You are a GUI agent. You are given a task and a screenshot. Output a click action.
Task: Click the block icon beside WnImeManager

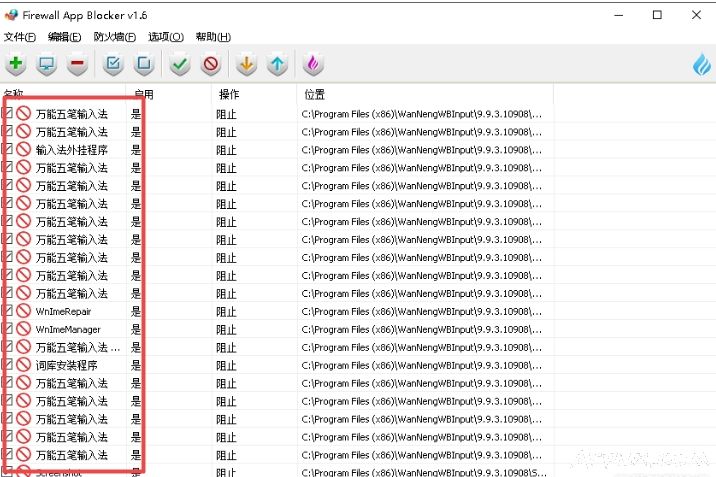tap(23, 329)
